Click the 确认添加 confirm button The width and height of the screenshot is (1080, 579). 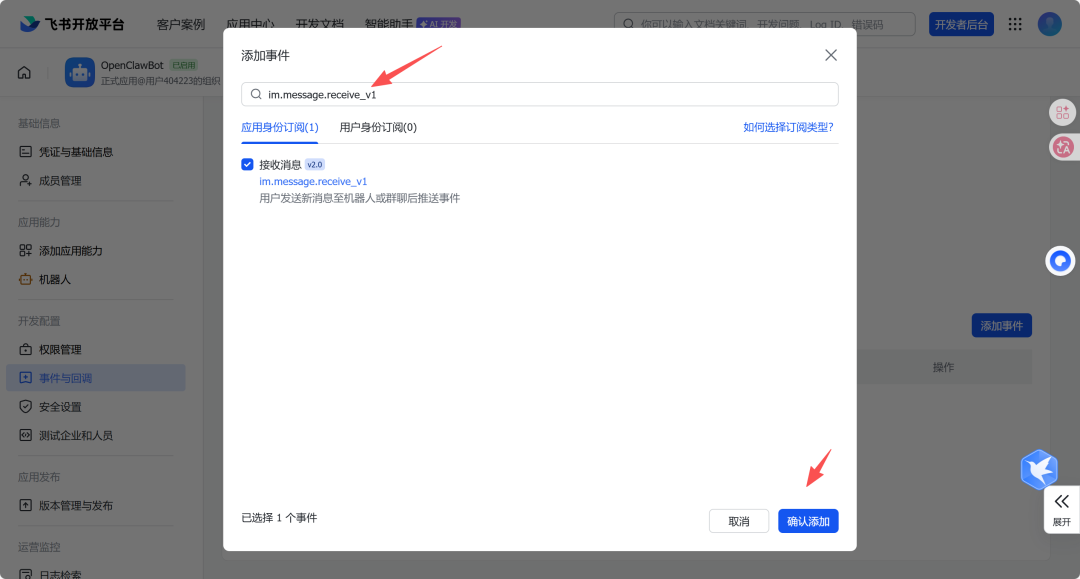click(x=808, y=520)
